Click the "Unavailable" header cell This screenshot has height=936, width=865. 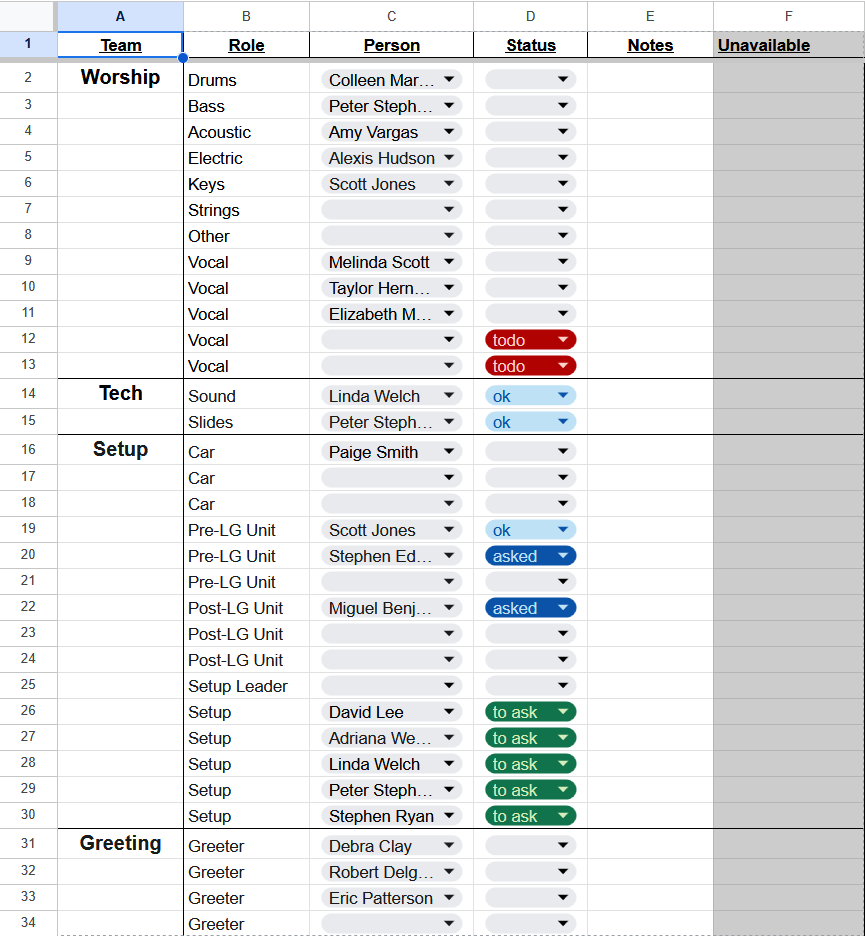[788, 44]
